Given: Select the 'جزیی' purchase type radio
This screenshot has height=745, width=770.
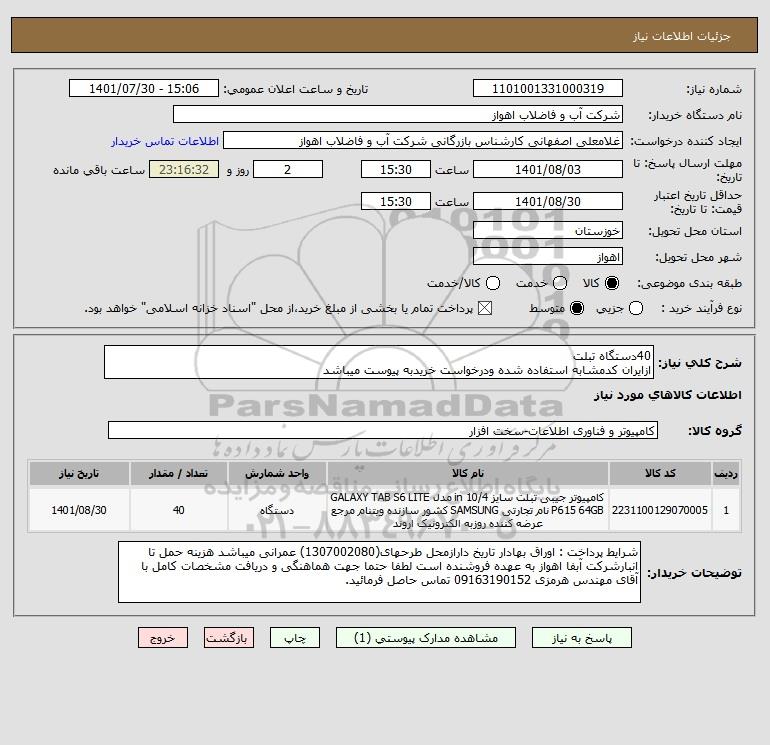Looking at the screenshot, I should click(636, 308).
